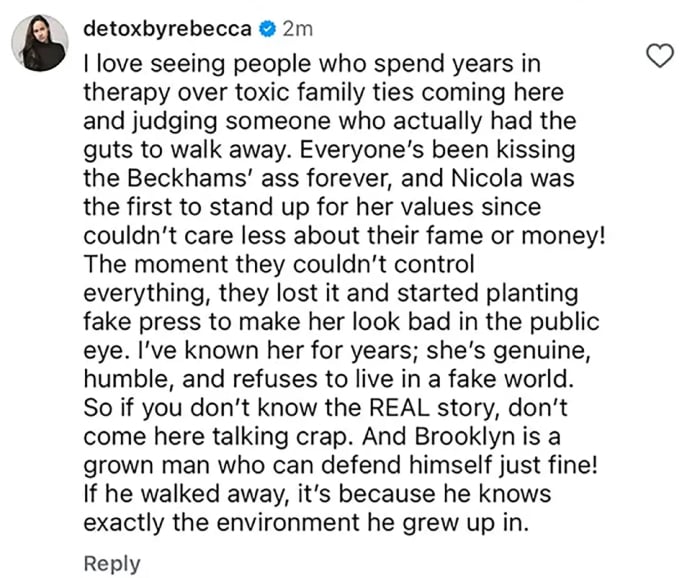Open the detoxbyrebecca username link
Screen dimensions: 700x578
click(x=166, y=30)
